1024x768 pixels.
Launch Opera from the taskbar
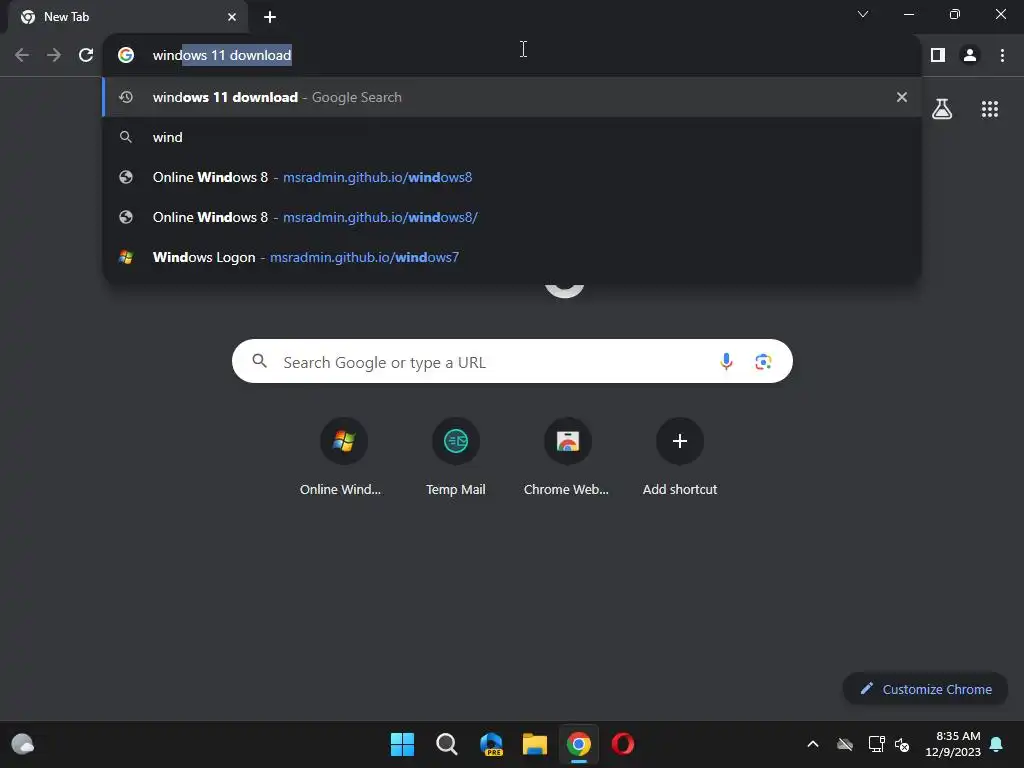point(622,744)
